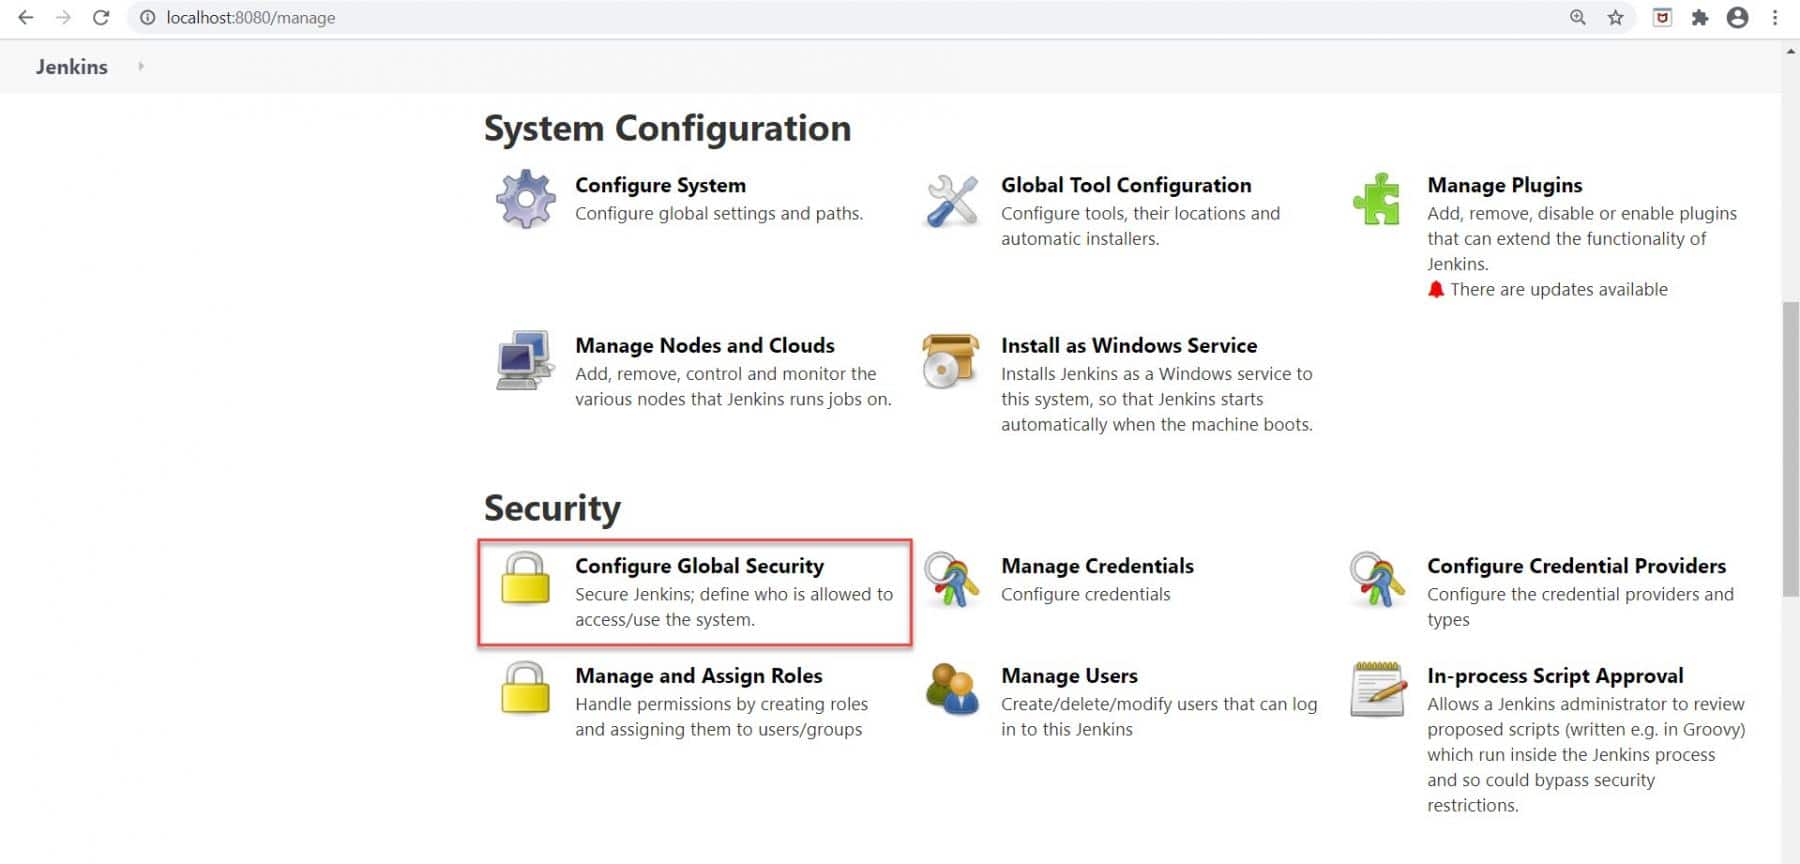Click the "Configure credentials" description text
Image resolution: width=1800 pixels, height=864 pixels.
click(1085, 594)
